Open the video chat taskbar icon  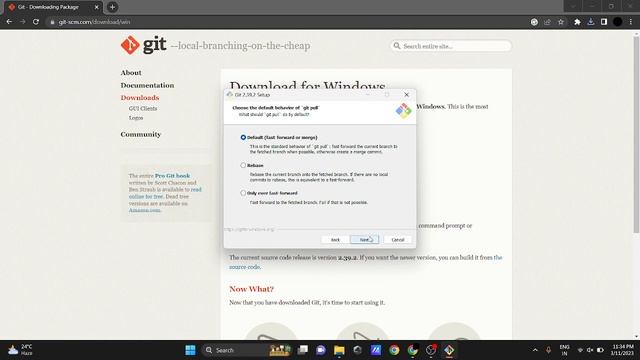click(x=321, y=350)
